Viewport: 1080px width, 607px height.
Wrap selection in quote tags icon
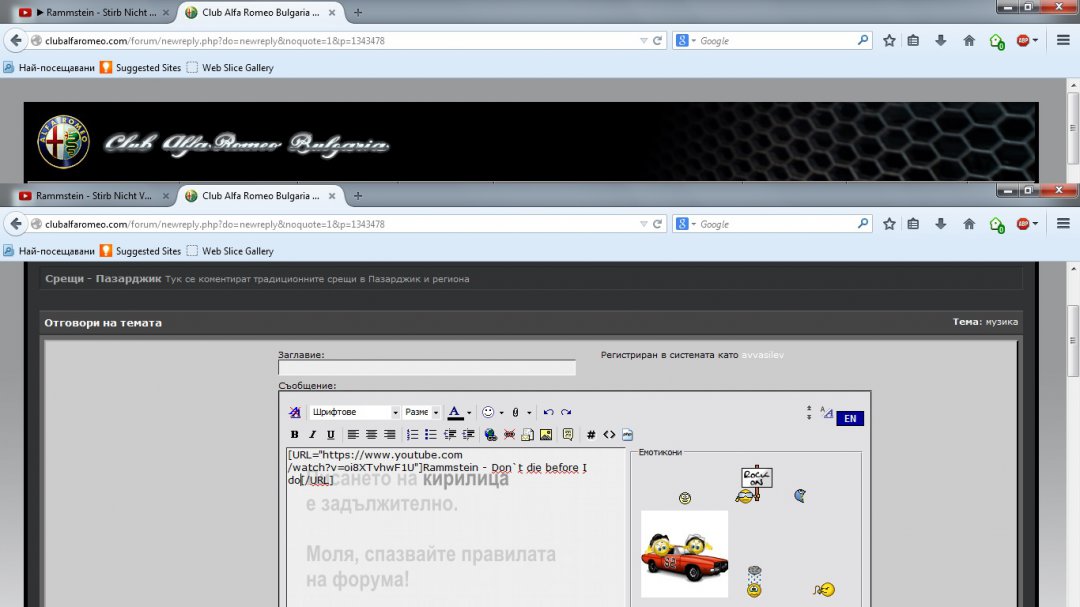tap(568, 435)
